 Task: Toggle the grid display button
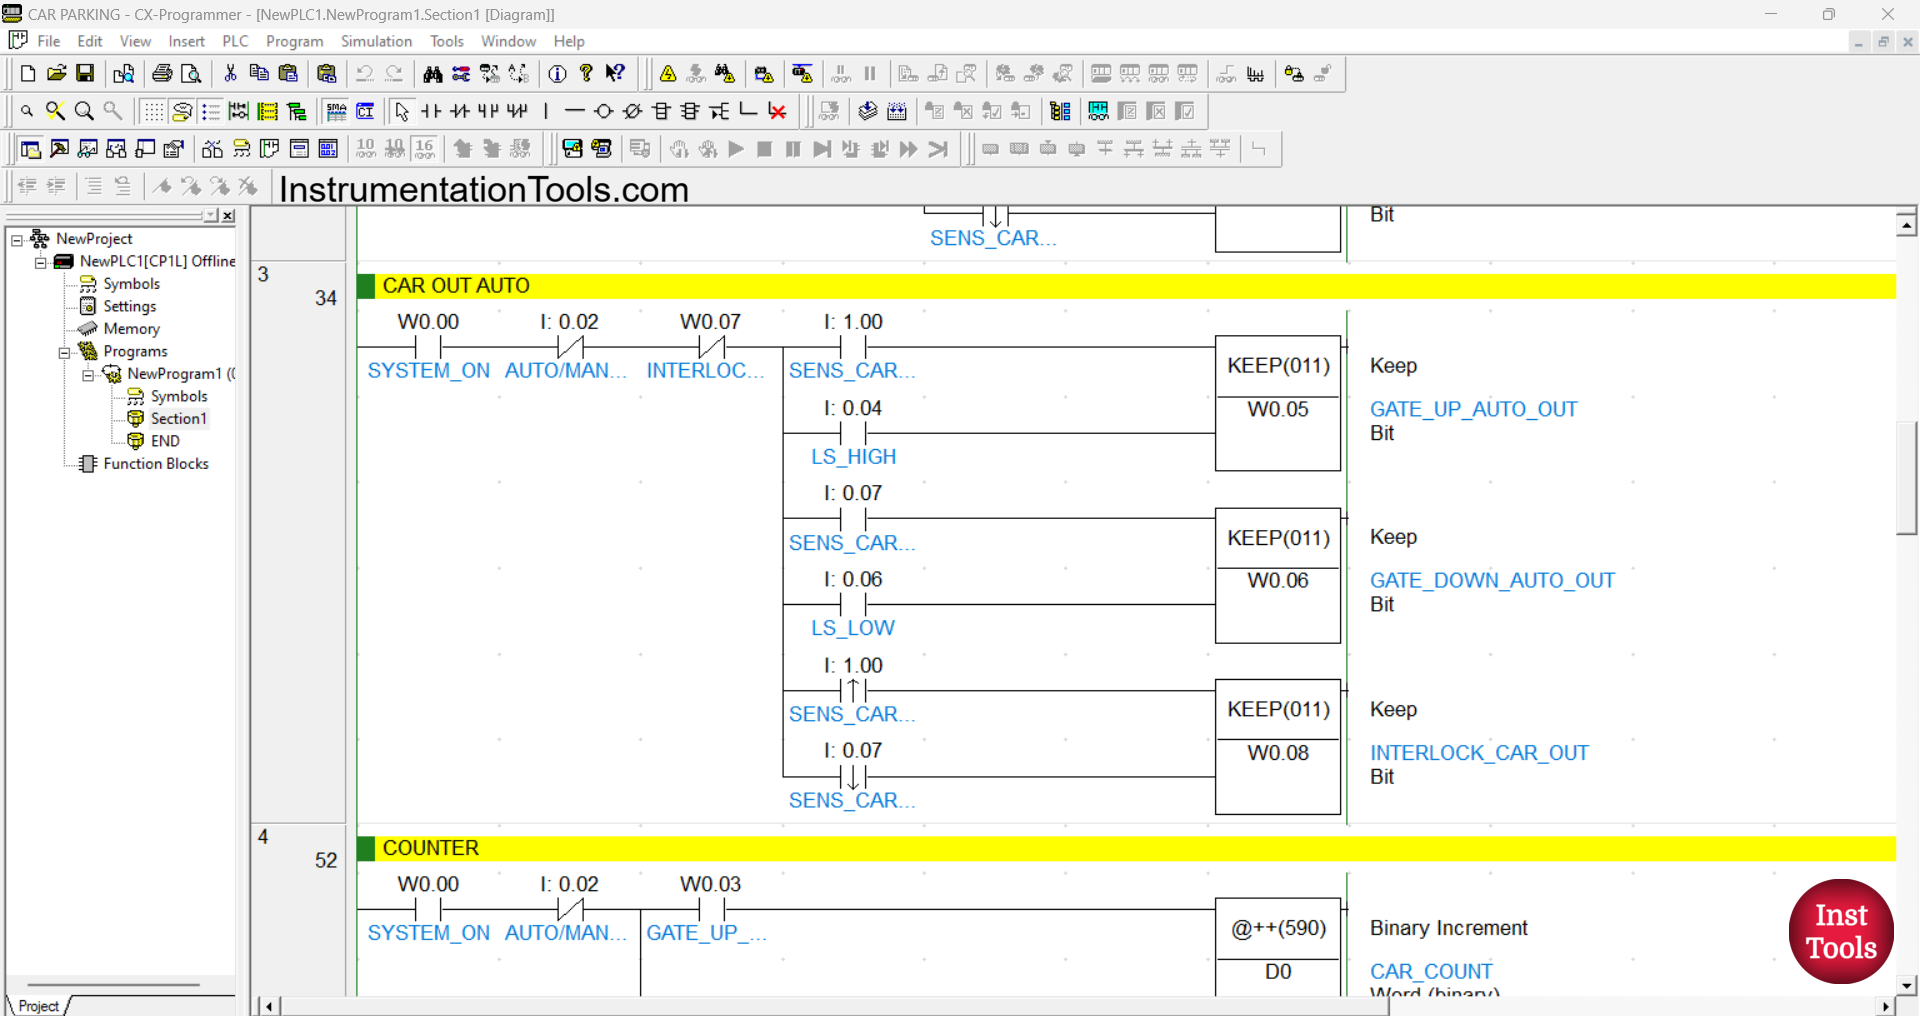point(152,111)
